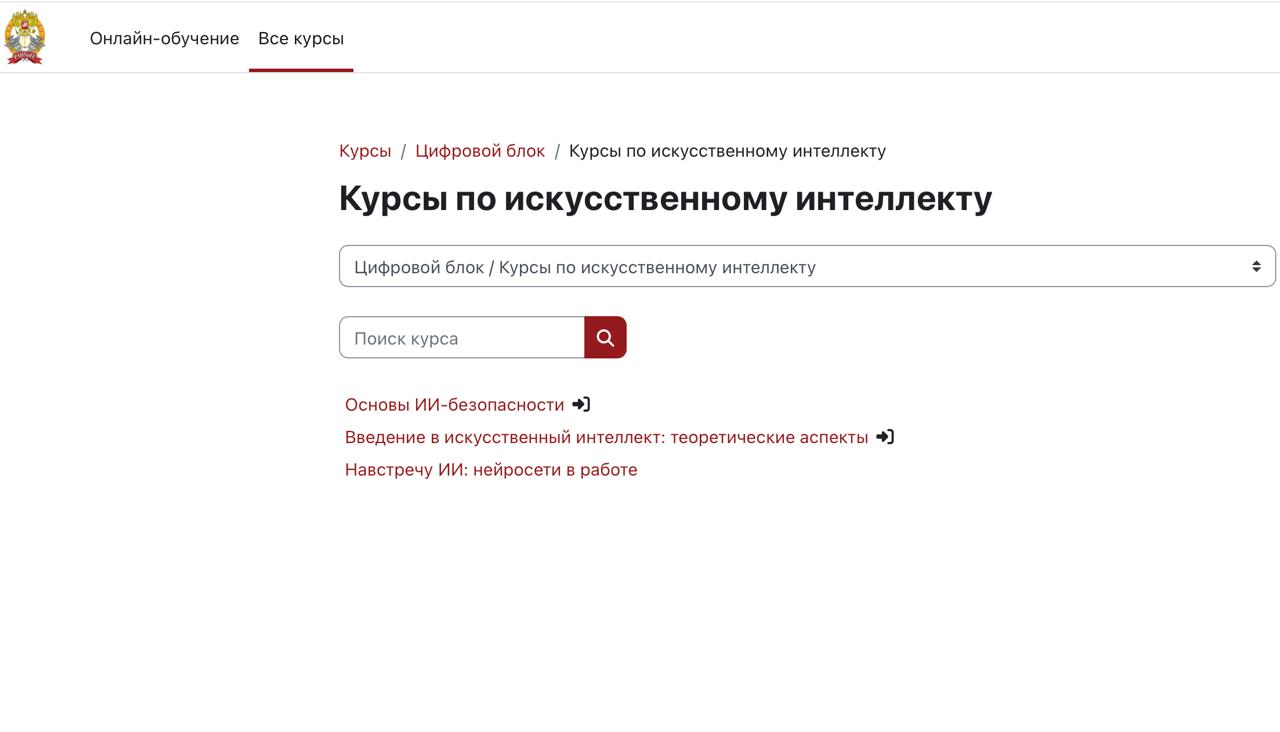Click the enroll arrow after "Основы ИИ-безопасности"
This screenshot has height=732, width=1280.
coord(582,403)
